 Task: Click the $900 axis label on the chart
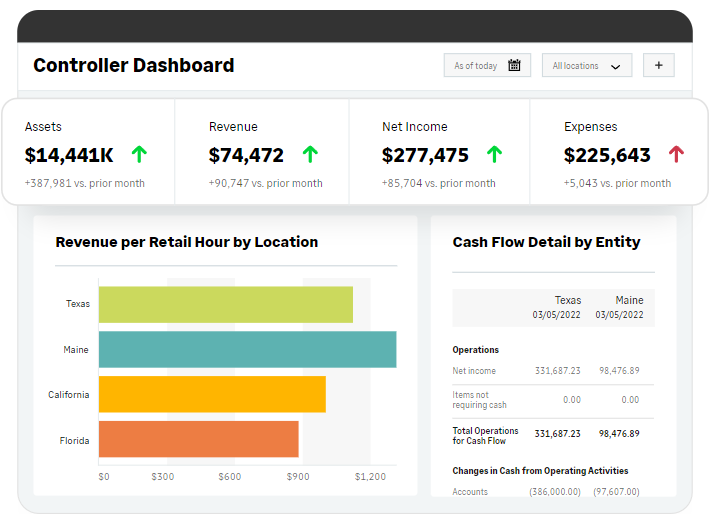click(x=298, y=477)
